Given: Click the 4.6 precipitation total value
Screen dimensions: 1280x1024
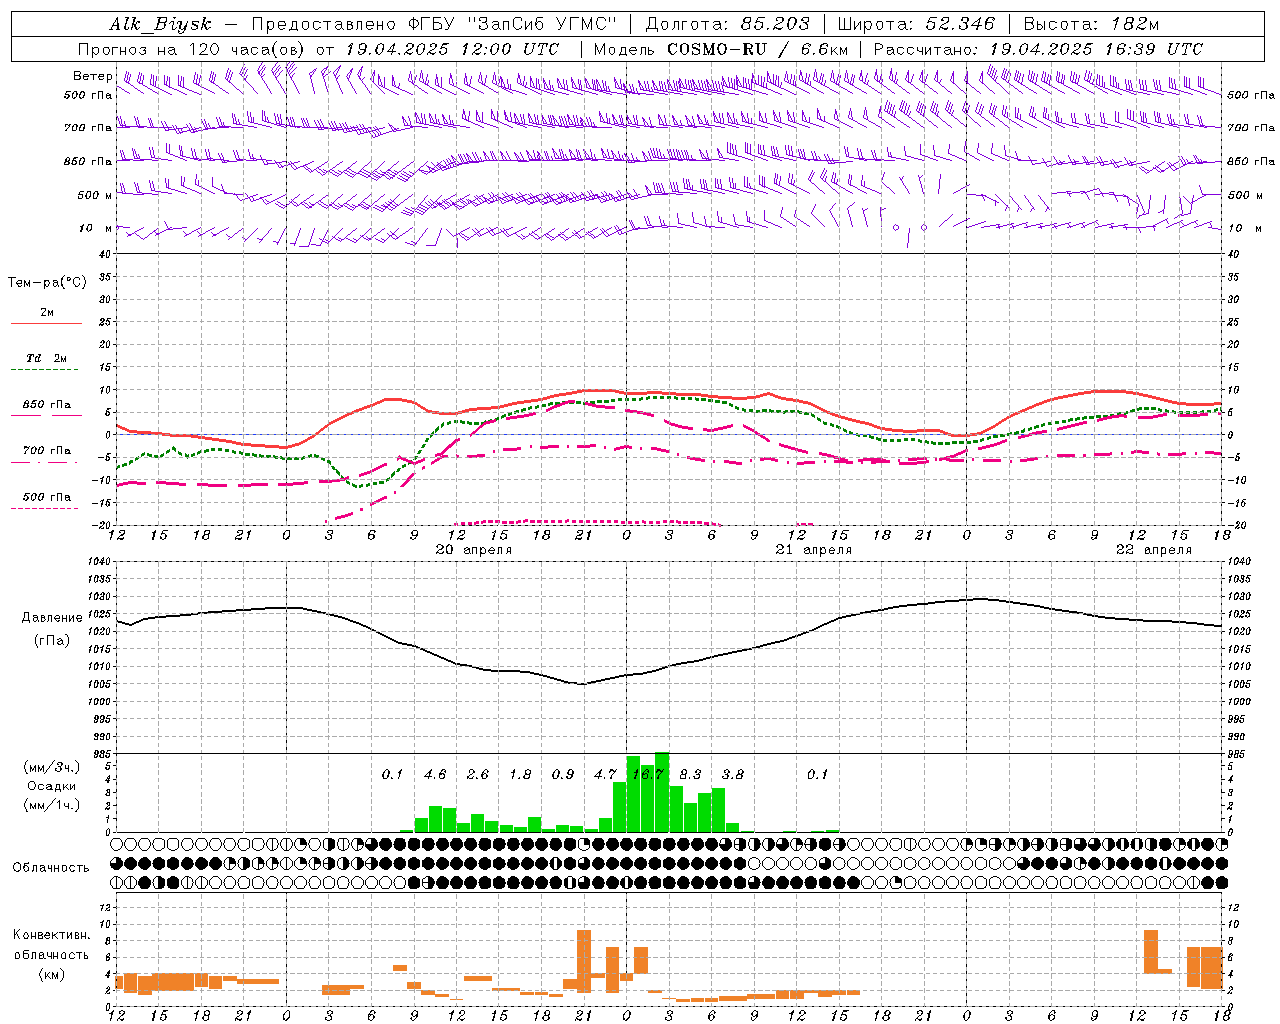Looking at the screenshot, I should tap(435, 775).
